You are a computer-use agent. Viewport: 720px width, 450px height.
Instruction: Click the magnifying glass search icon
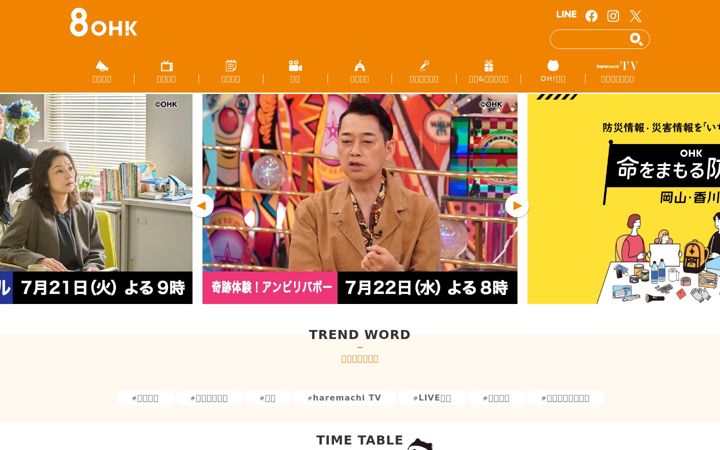[x=636, y=39]
